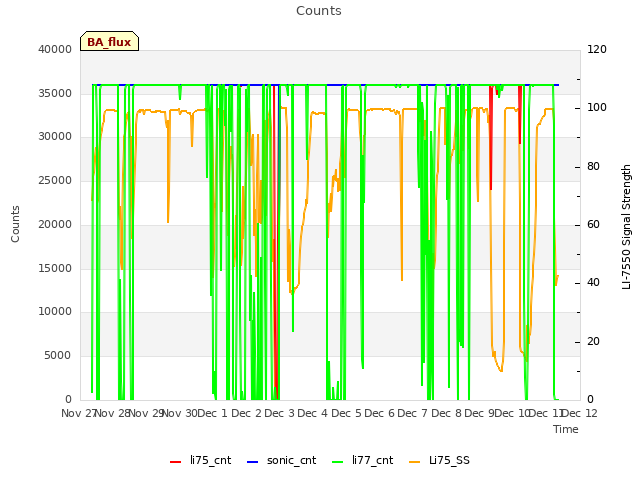Click the 'Dec 12' date tick label
The width and height of the screenshot is (640, 480).
pos(580,413)
